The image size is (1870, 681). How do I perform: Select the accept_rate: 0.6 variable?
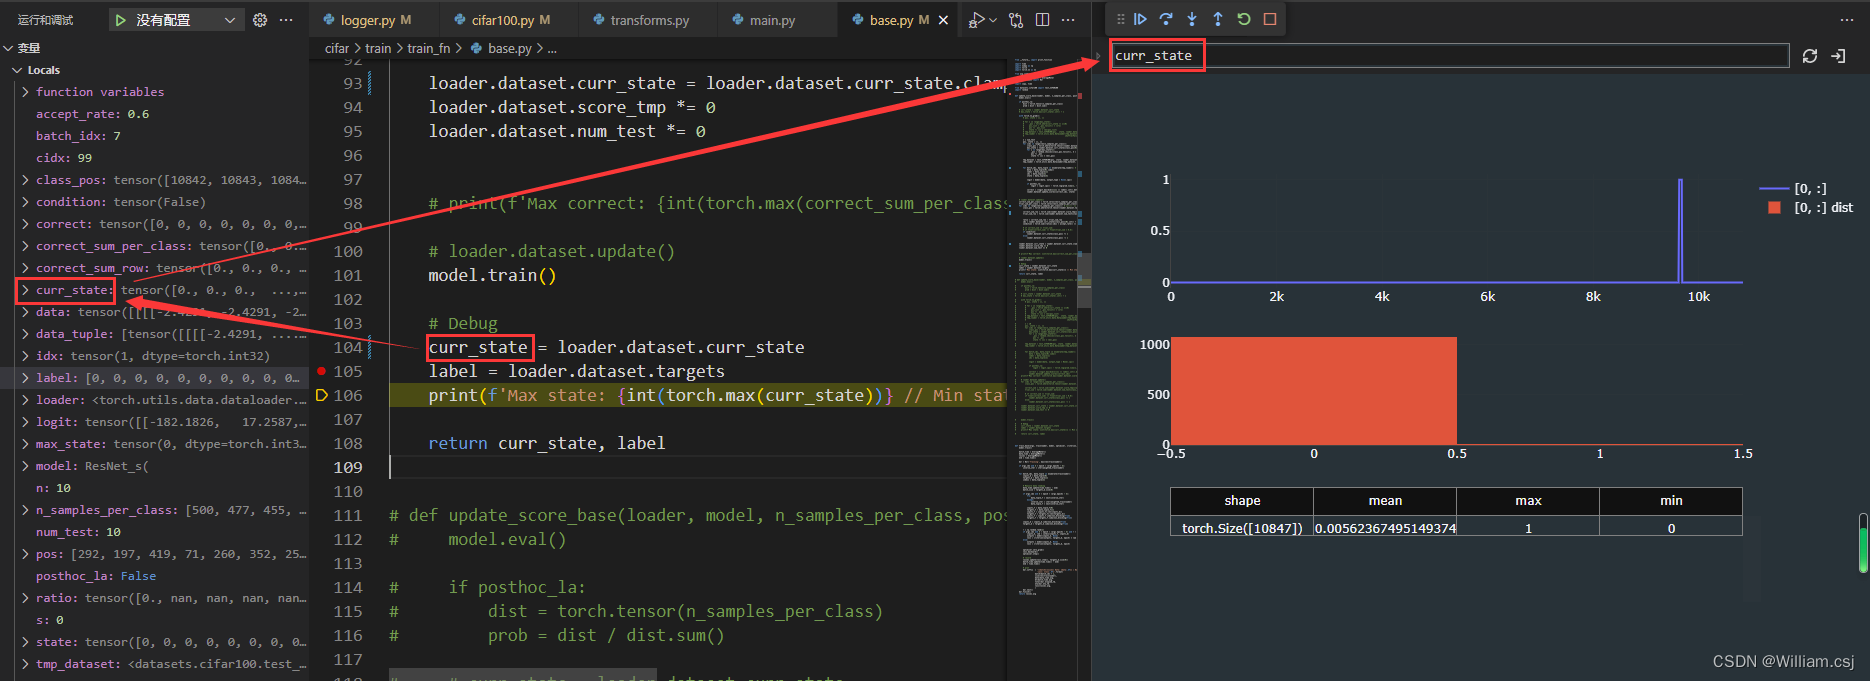point(92,114)
